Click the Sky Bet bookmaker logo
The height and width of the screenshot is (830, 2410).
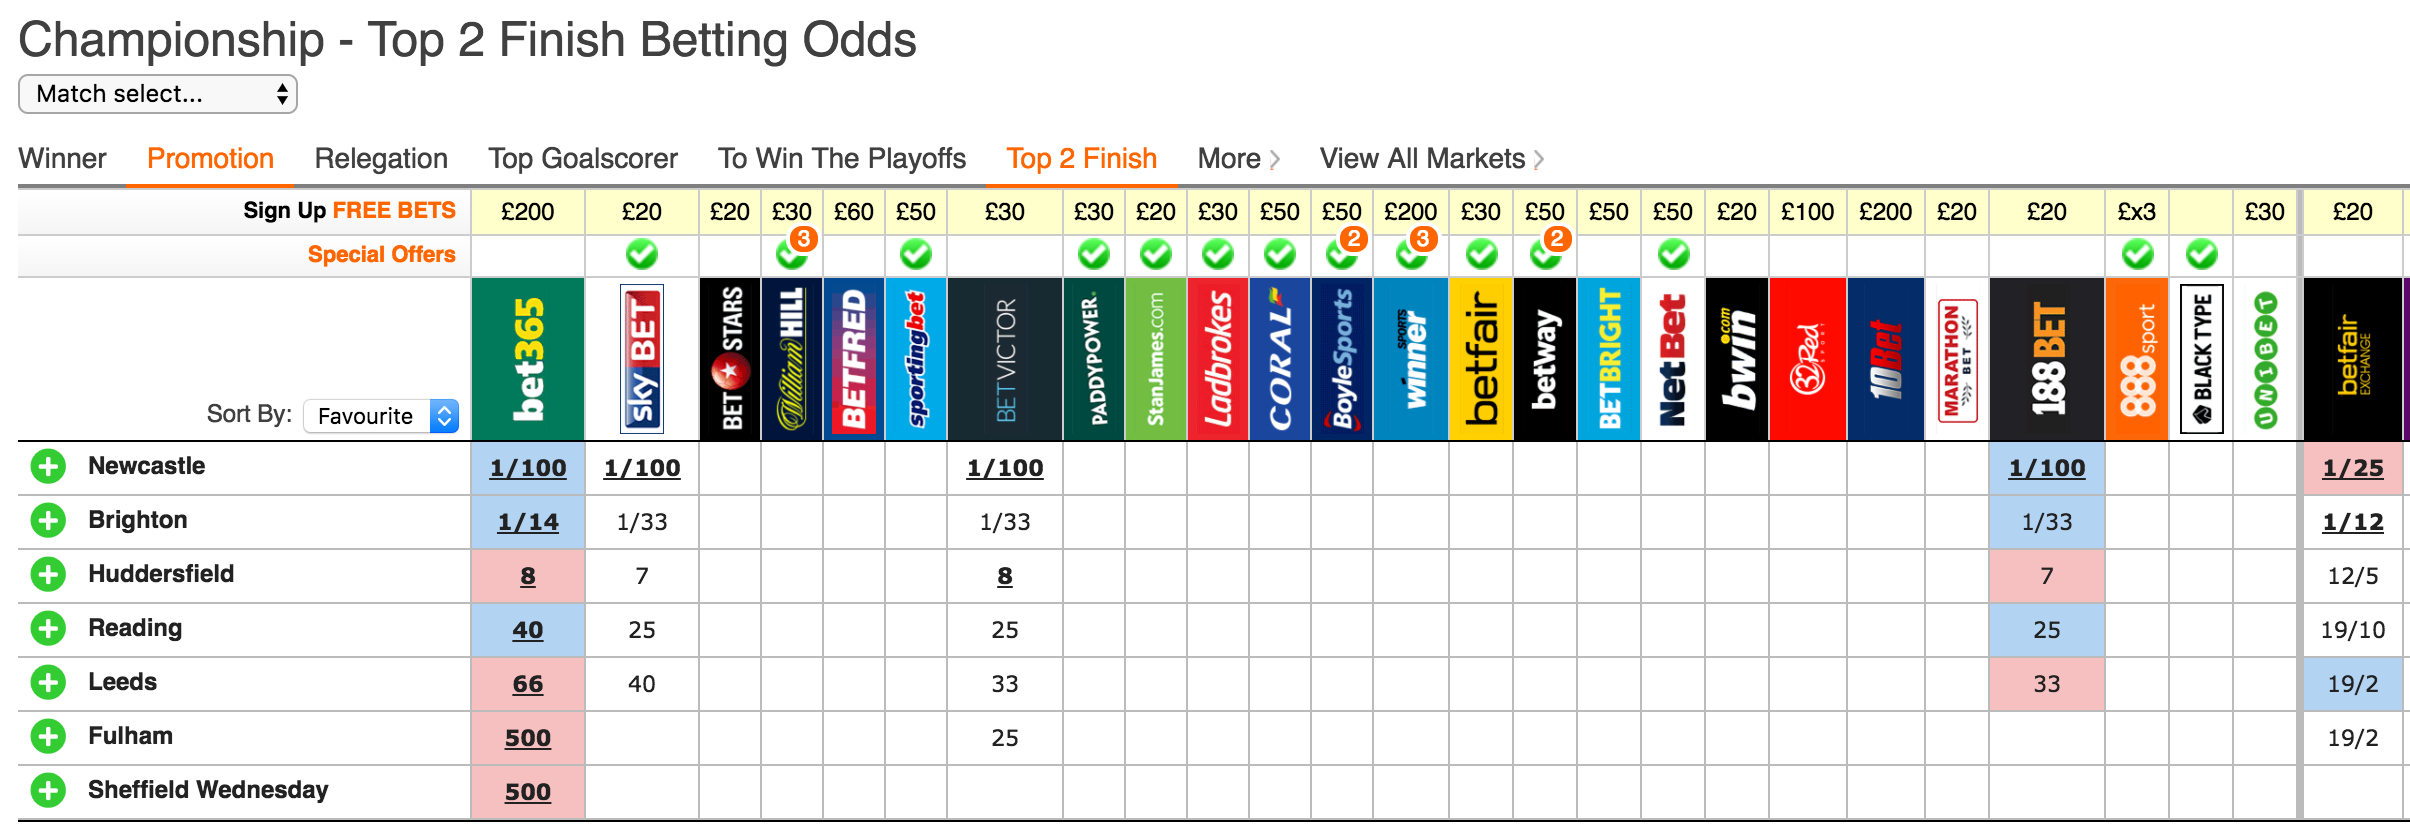(x=642, y=359)
